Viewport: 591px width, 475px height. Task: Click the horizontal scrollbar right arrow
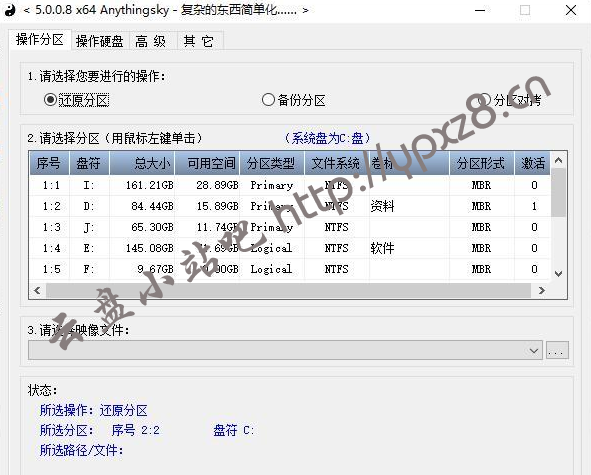pyautogui.click(x=542, y=290)
